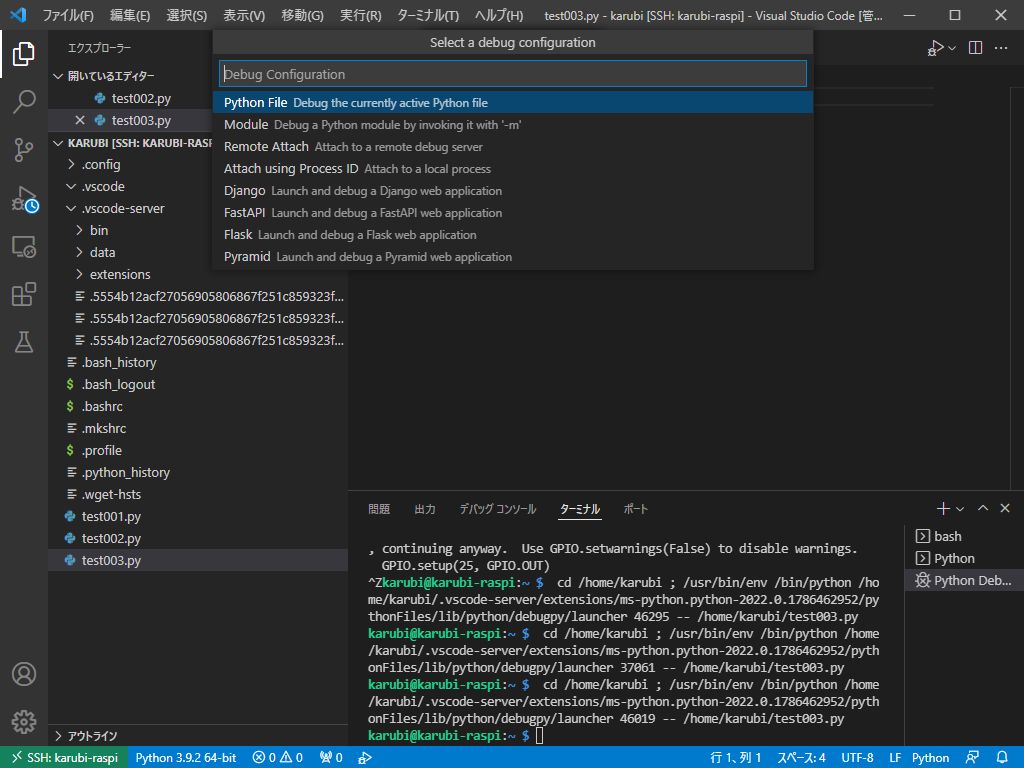Screen dimensions: 1024x768
Task: Choose Flask debug configuration
Action: click(513, 234)
